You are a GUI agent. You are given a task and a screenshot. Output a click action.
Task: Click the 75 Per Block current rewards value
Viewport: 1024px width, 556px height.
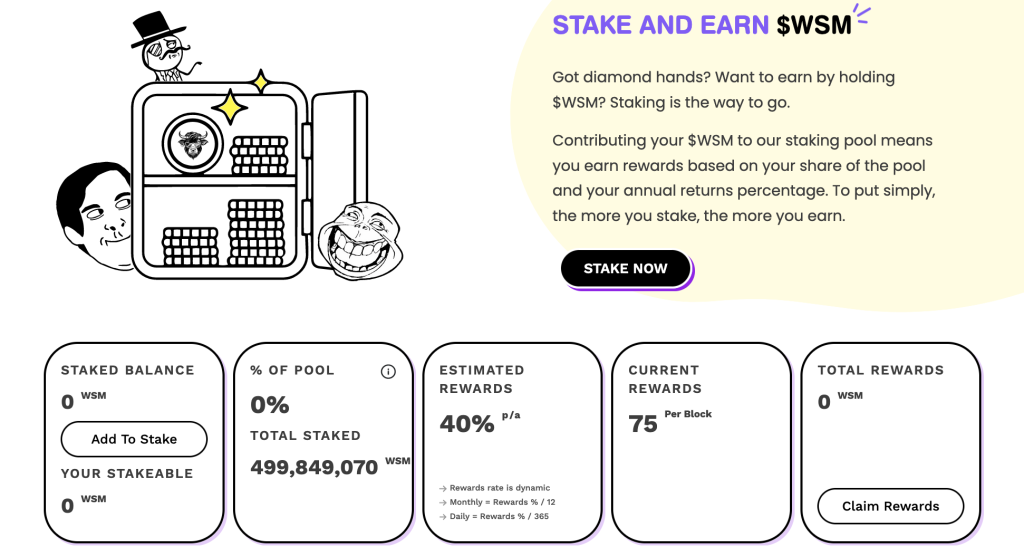tap(670, 422)
